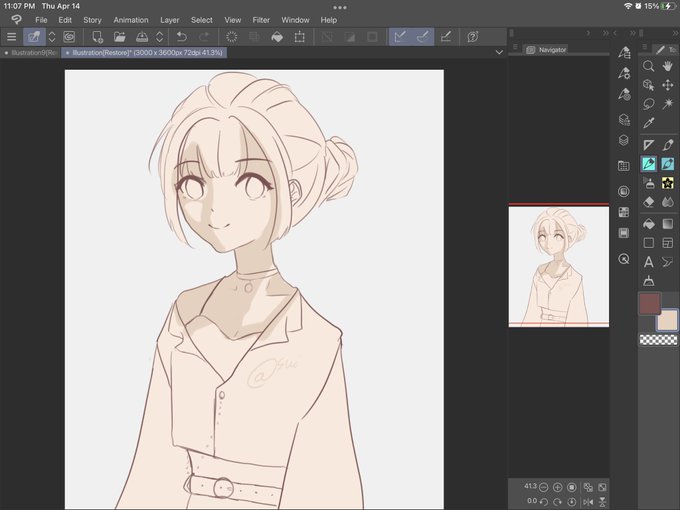Open file using folder icon
The width and height of the screenshot is (680, 510).
tap(120, 37)
